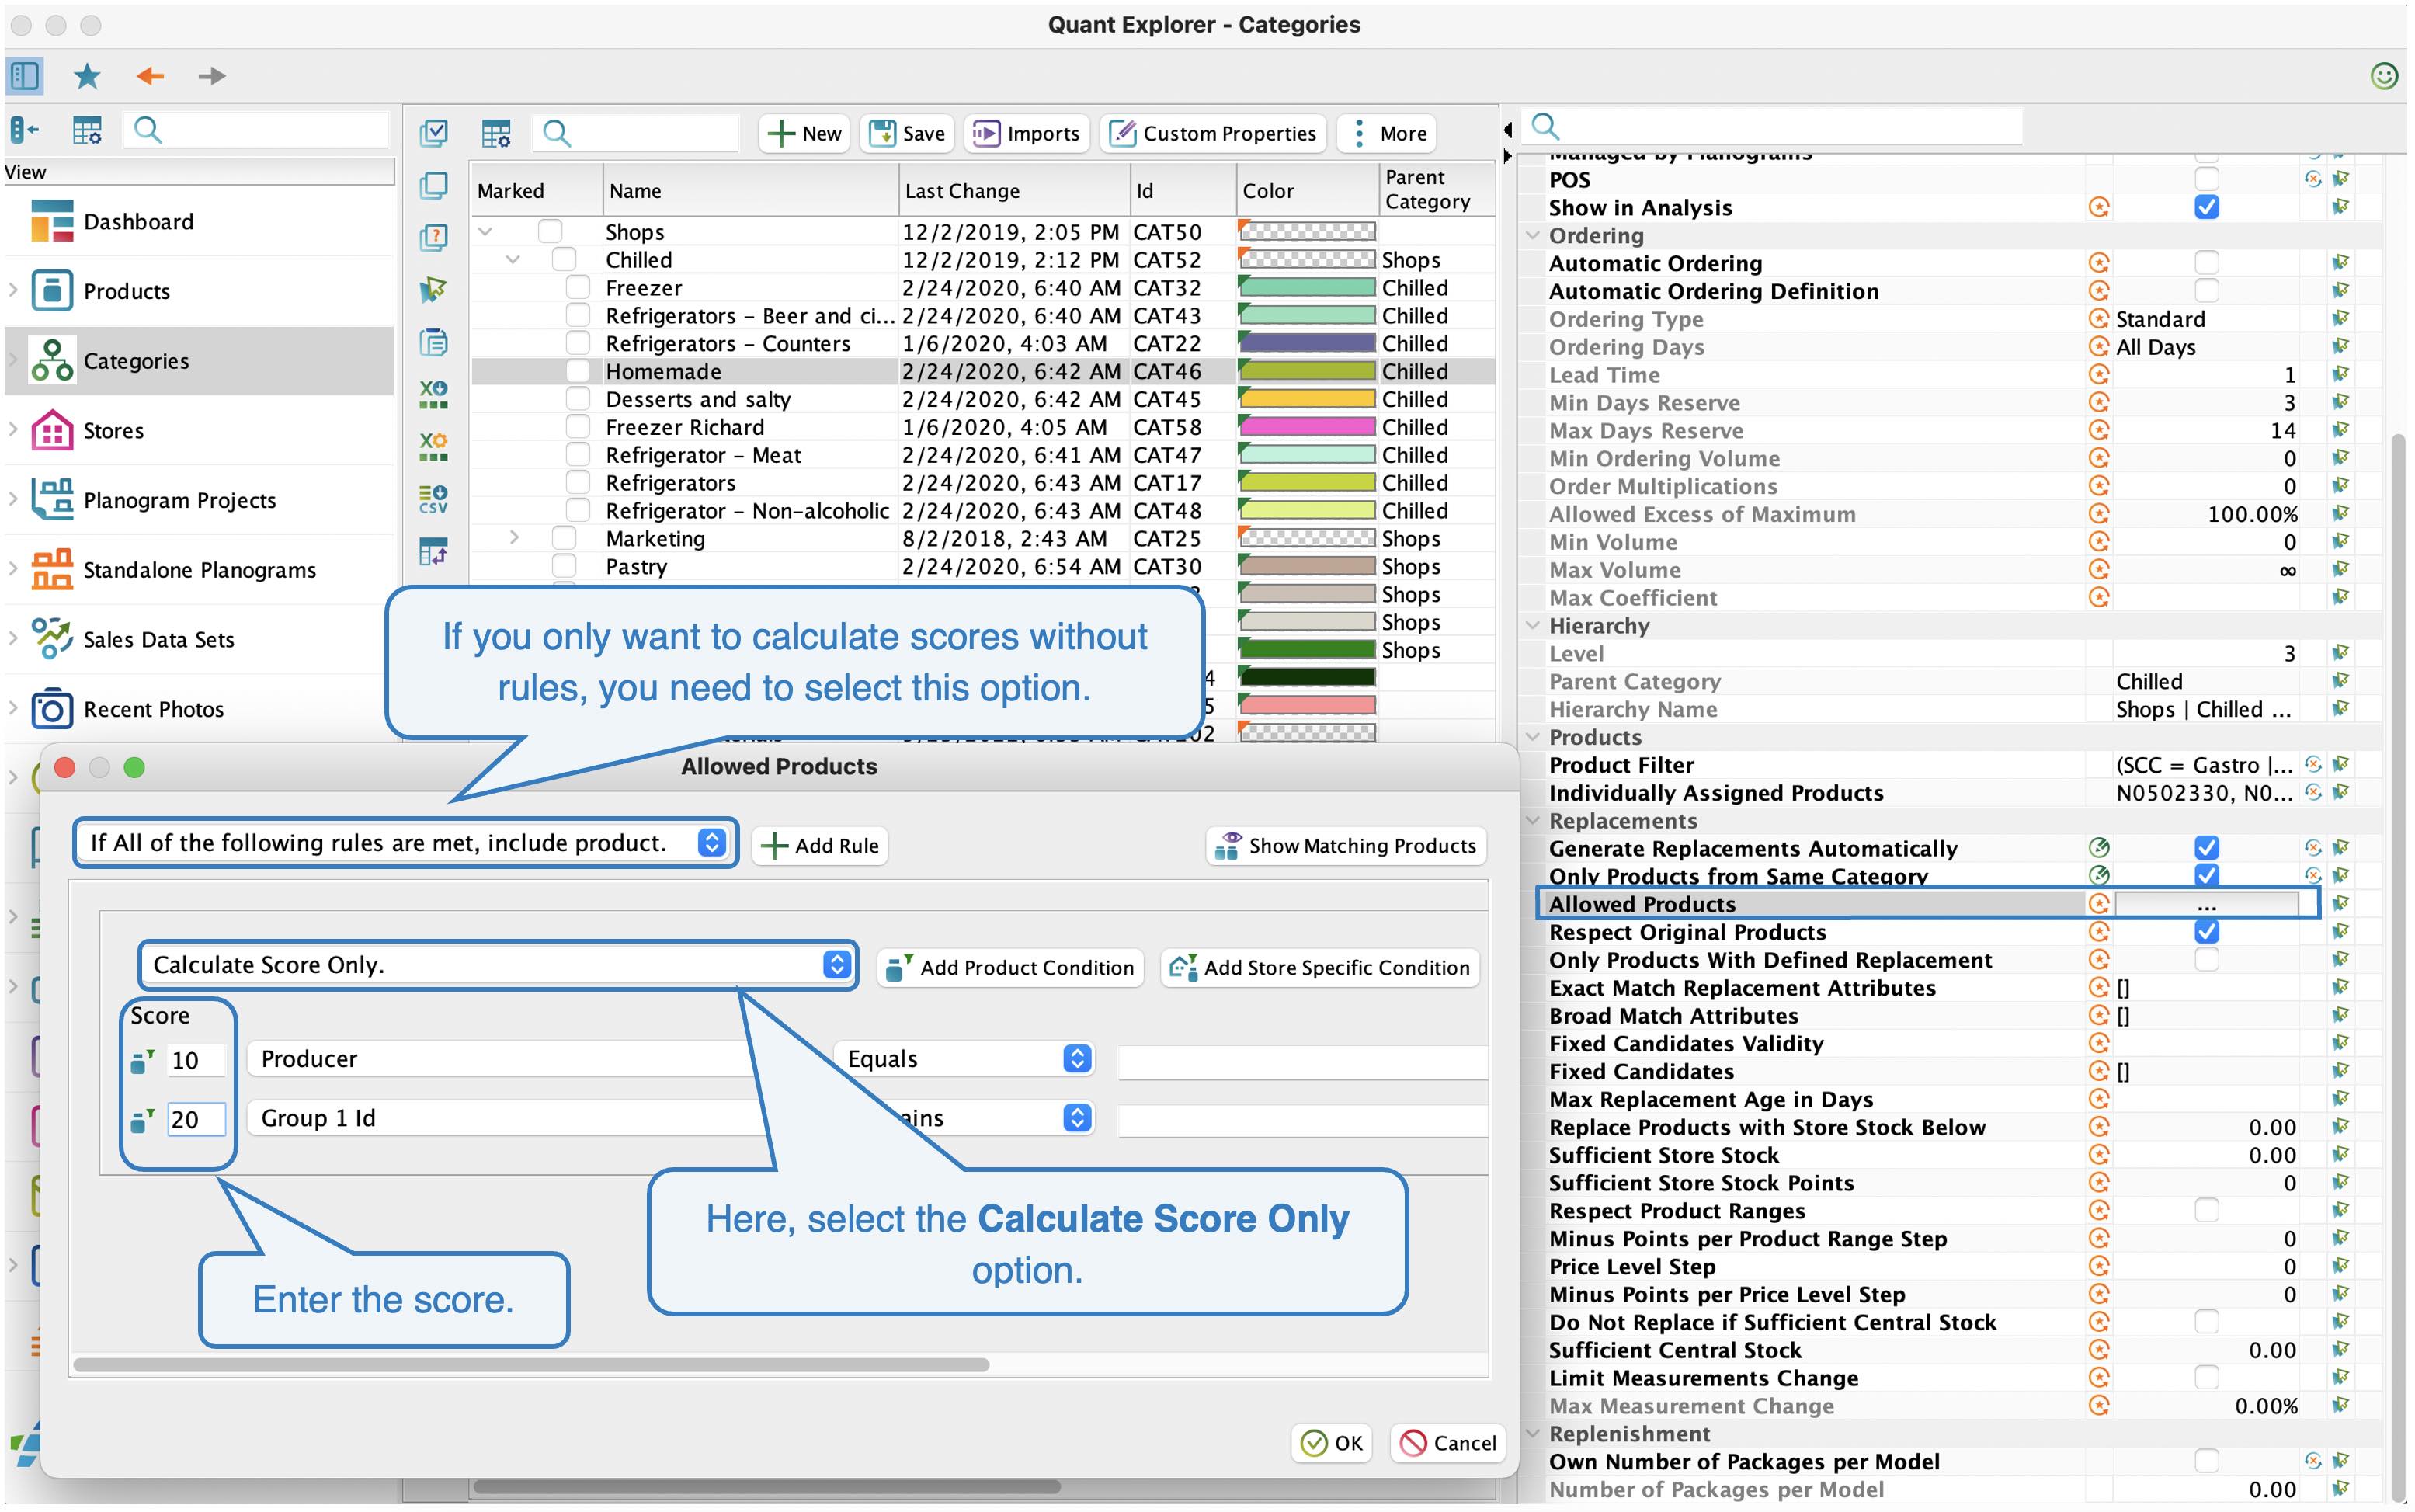Image resolution: width=2415 pixels, height=1512 pixels.
Task: Collapse the Shops tree row
Action: (486, 231)
